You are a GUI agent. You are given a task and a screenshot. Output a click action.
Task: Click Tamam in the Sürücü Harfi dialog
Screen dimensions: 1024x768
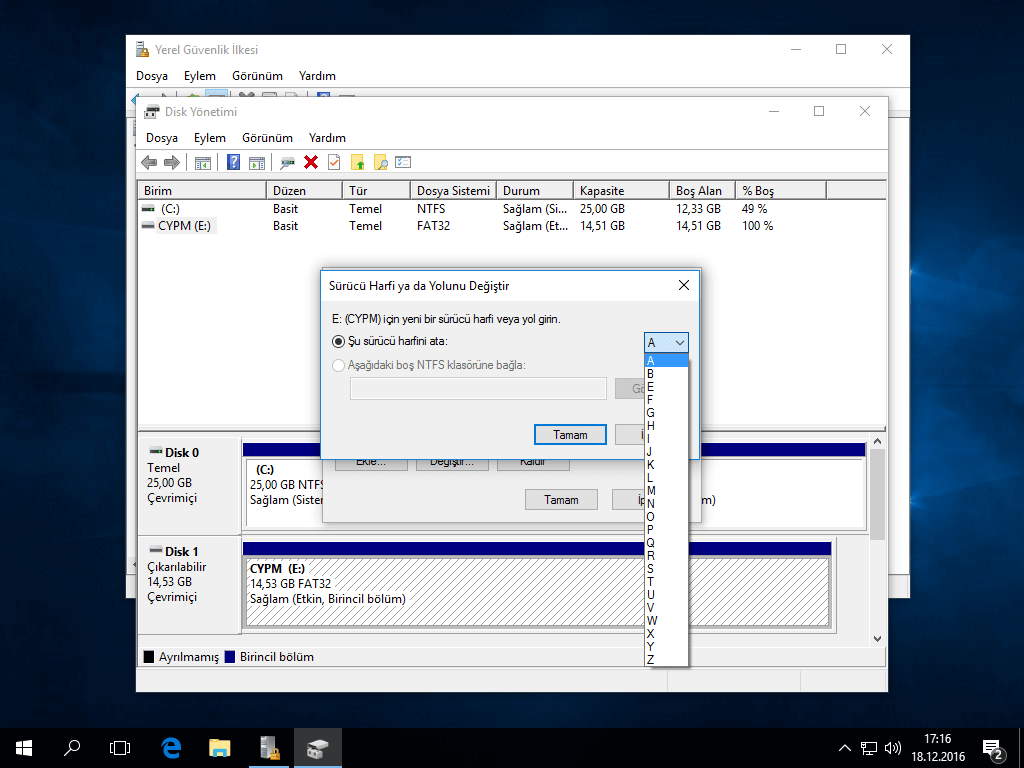[x=568, y=435]
